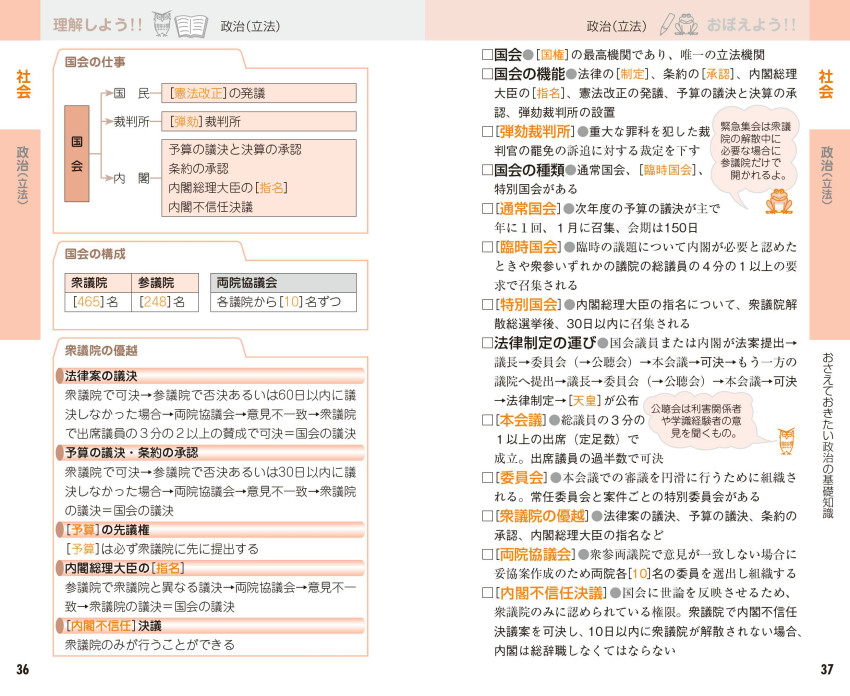Click the page number 36
The height and width of the screenshot is (696, 850).
tap(22, 669)
